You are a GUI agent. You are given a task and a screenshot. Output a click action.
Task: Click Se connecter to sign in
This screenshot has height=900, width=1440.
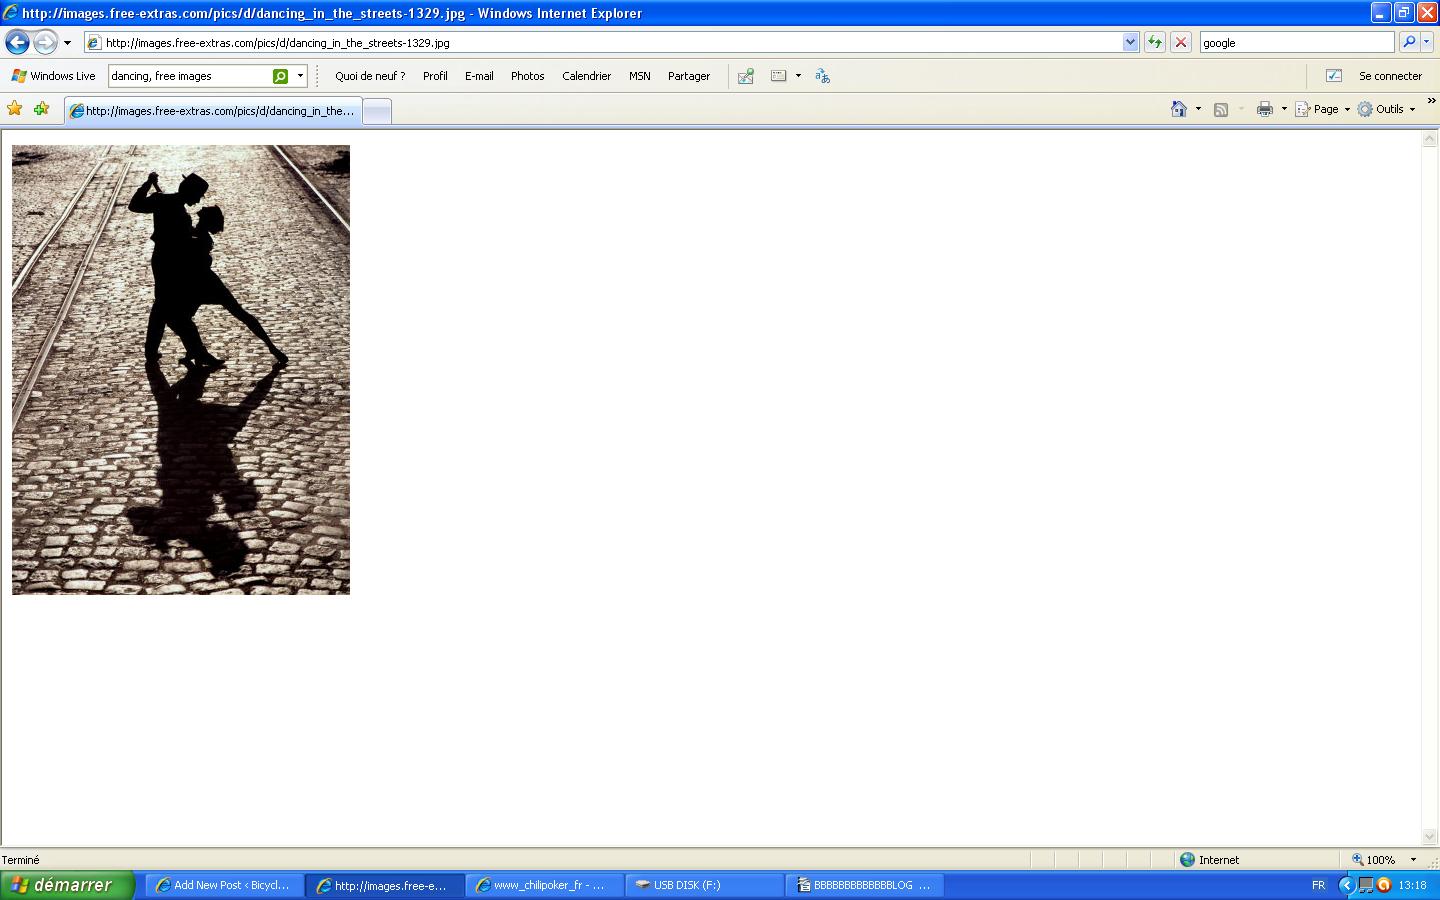[x=1390, y=76]
